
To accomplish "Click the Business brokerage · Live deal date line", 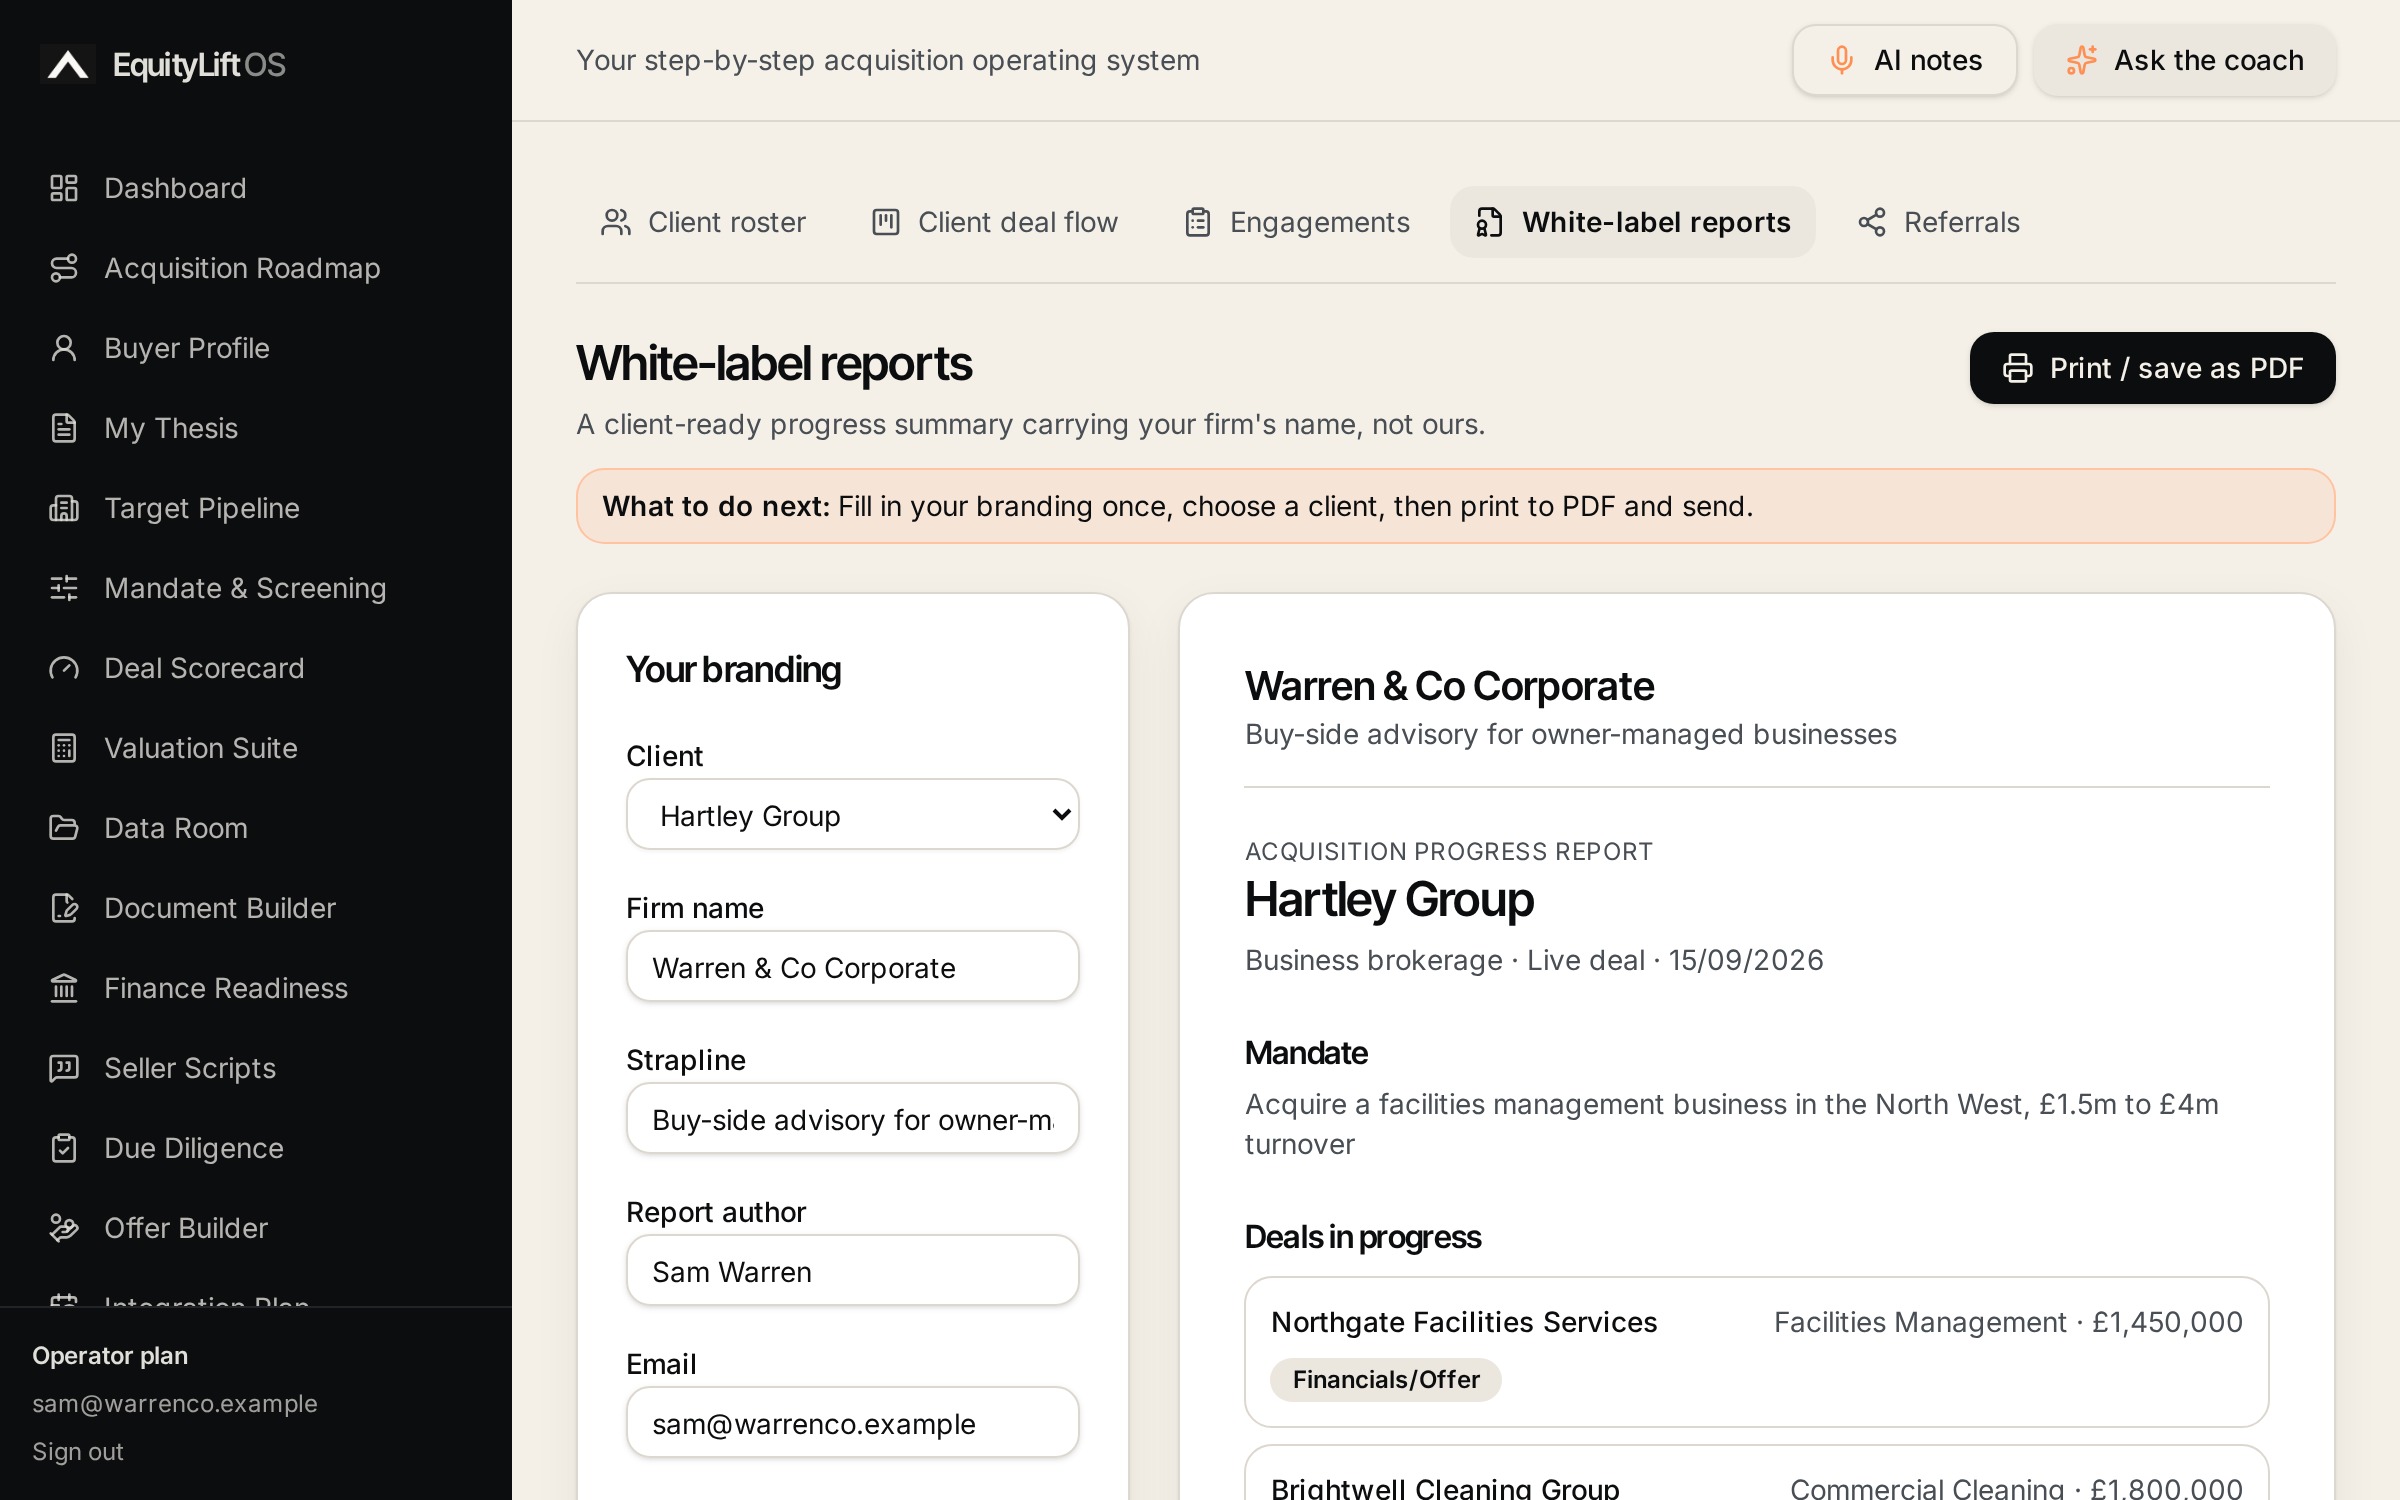I will coord(1534,960).
